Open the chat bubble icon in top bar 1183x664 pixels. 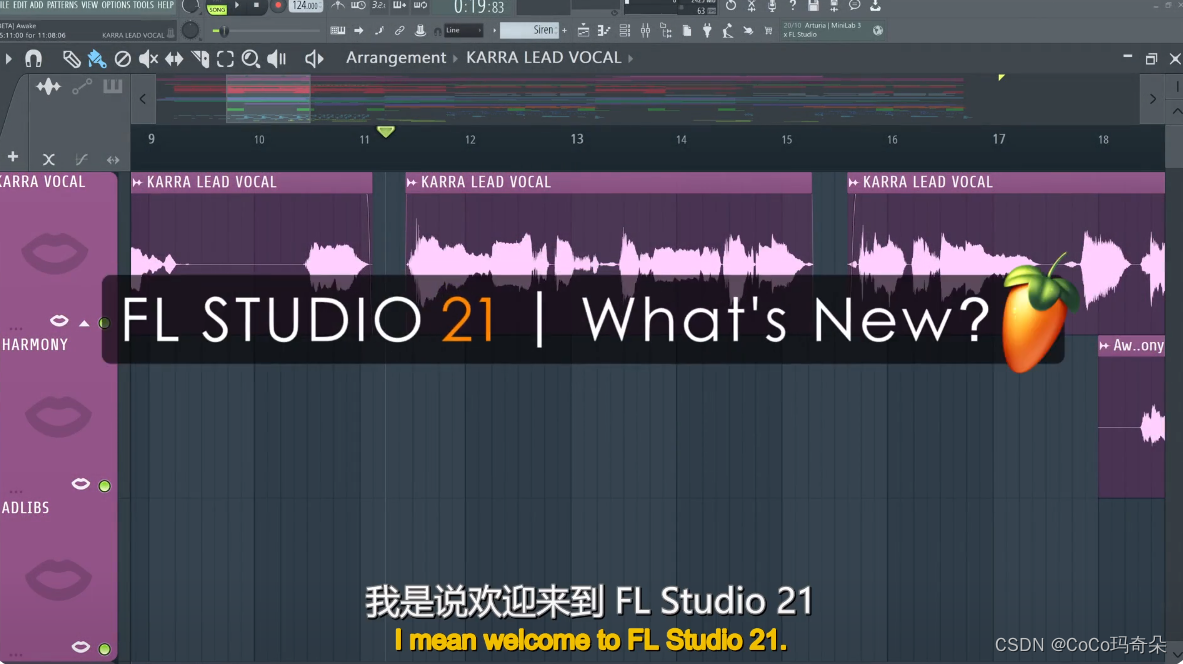[854, 5]
